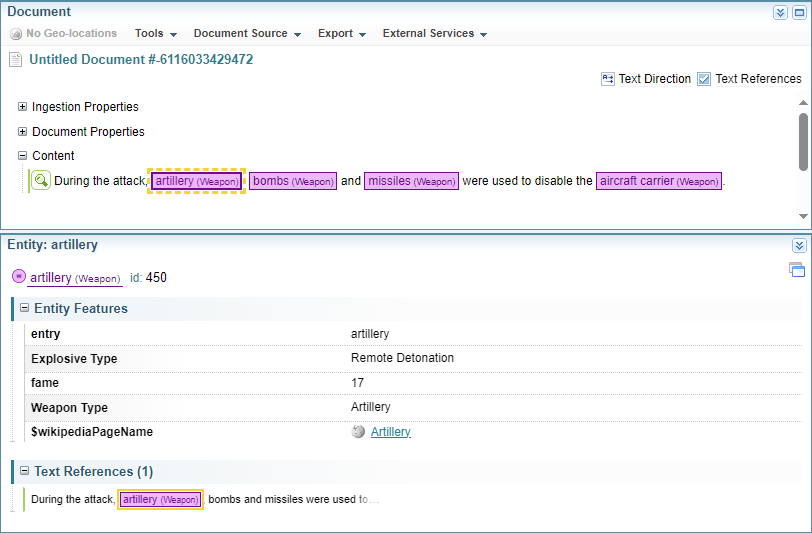The height and width of the screenshot is (533, 812).
Task: Open the Artillery Wikipedia link
Action: pyautogui.click(x=390, y=432)
